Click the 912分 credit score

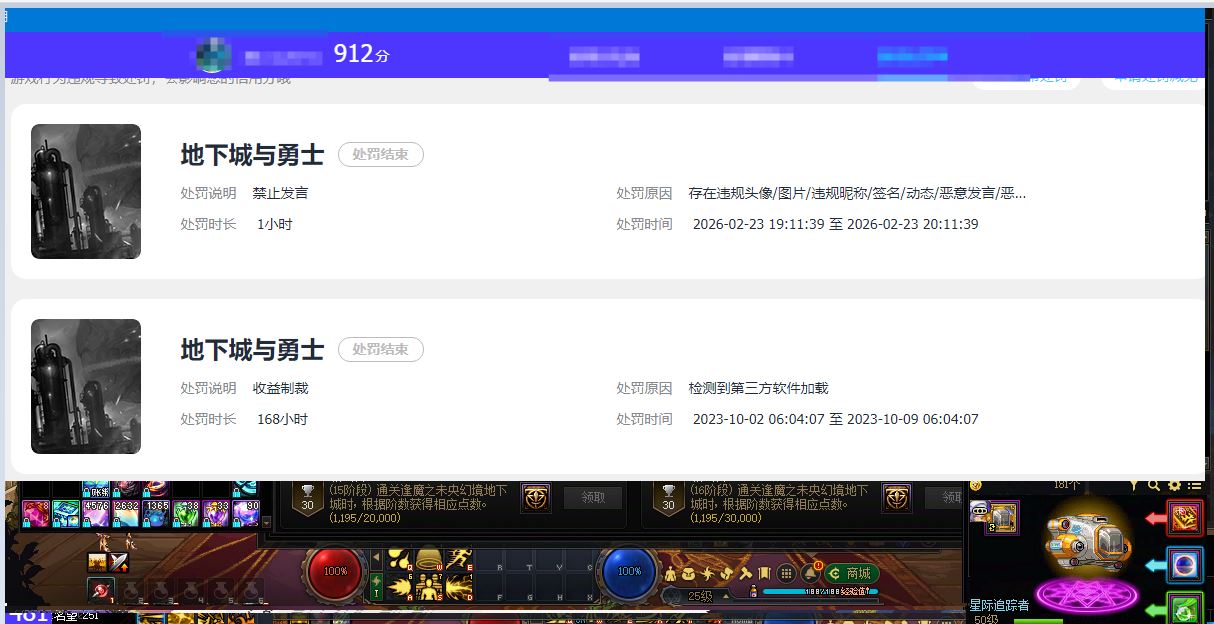pos(361,54)
